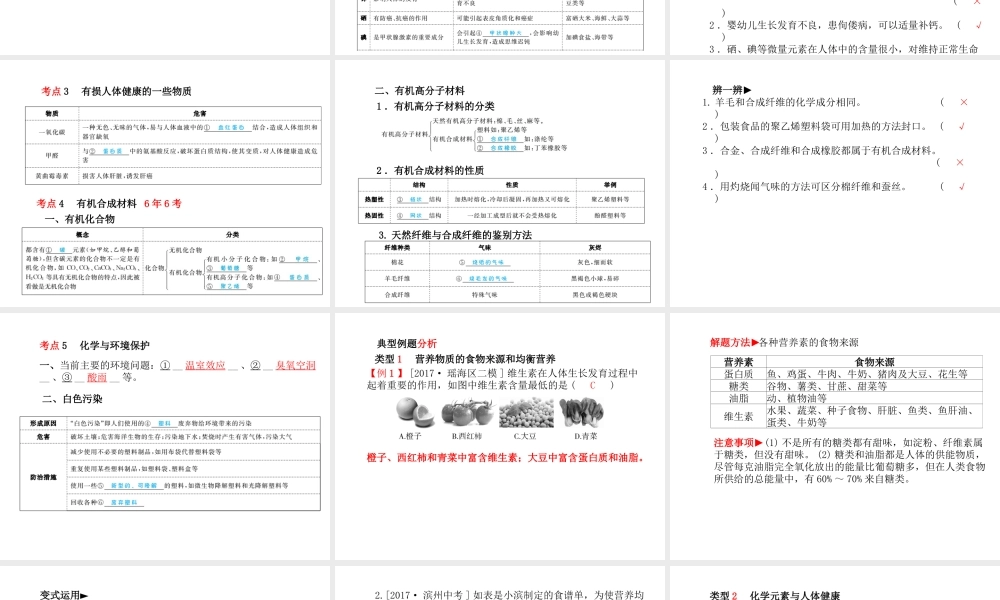This screenshot has width=1000, height=600.
Task: Select the 形成原因 row header cell
Action: click(x=43, y=423)
